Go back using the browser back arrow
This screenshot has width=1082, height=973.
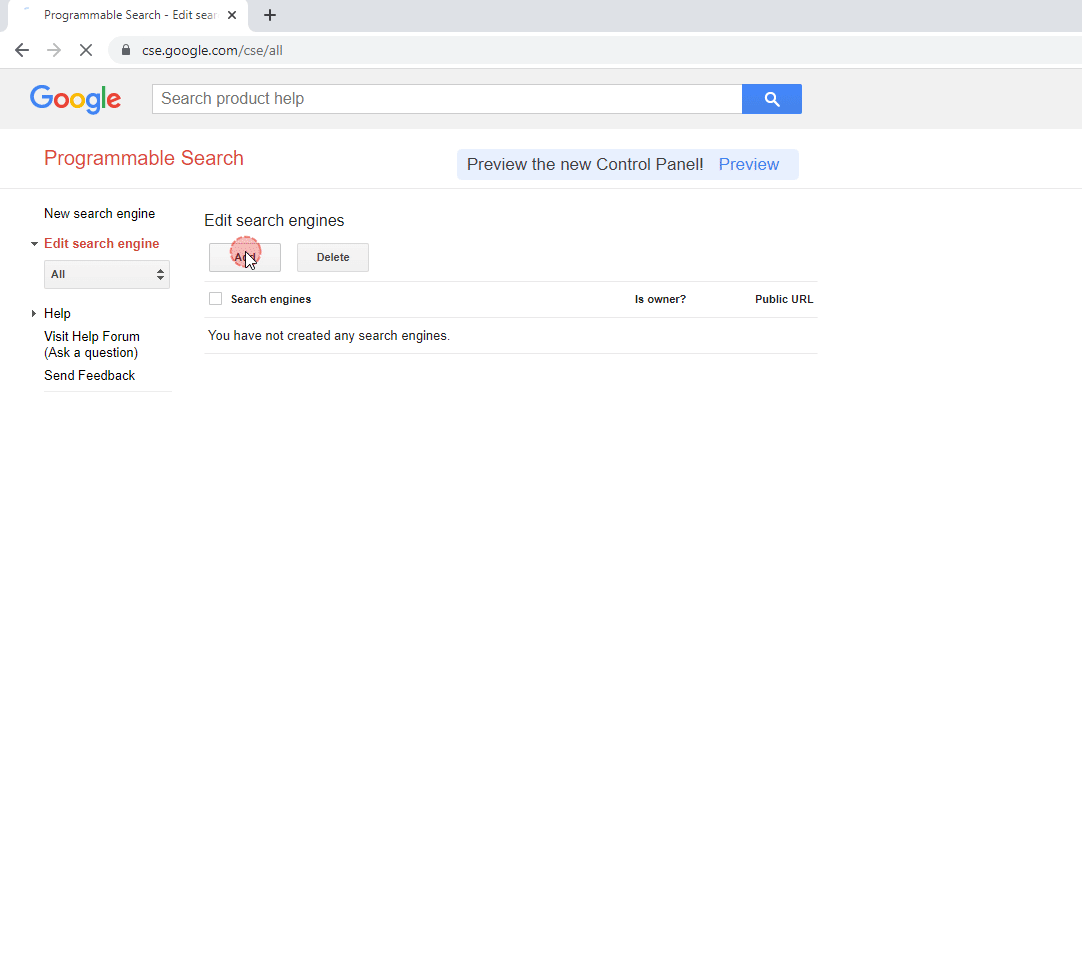(22, 50)
